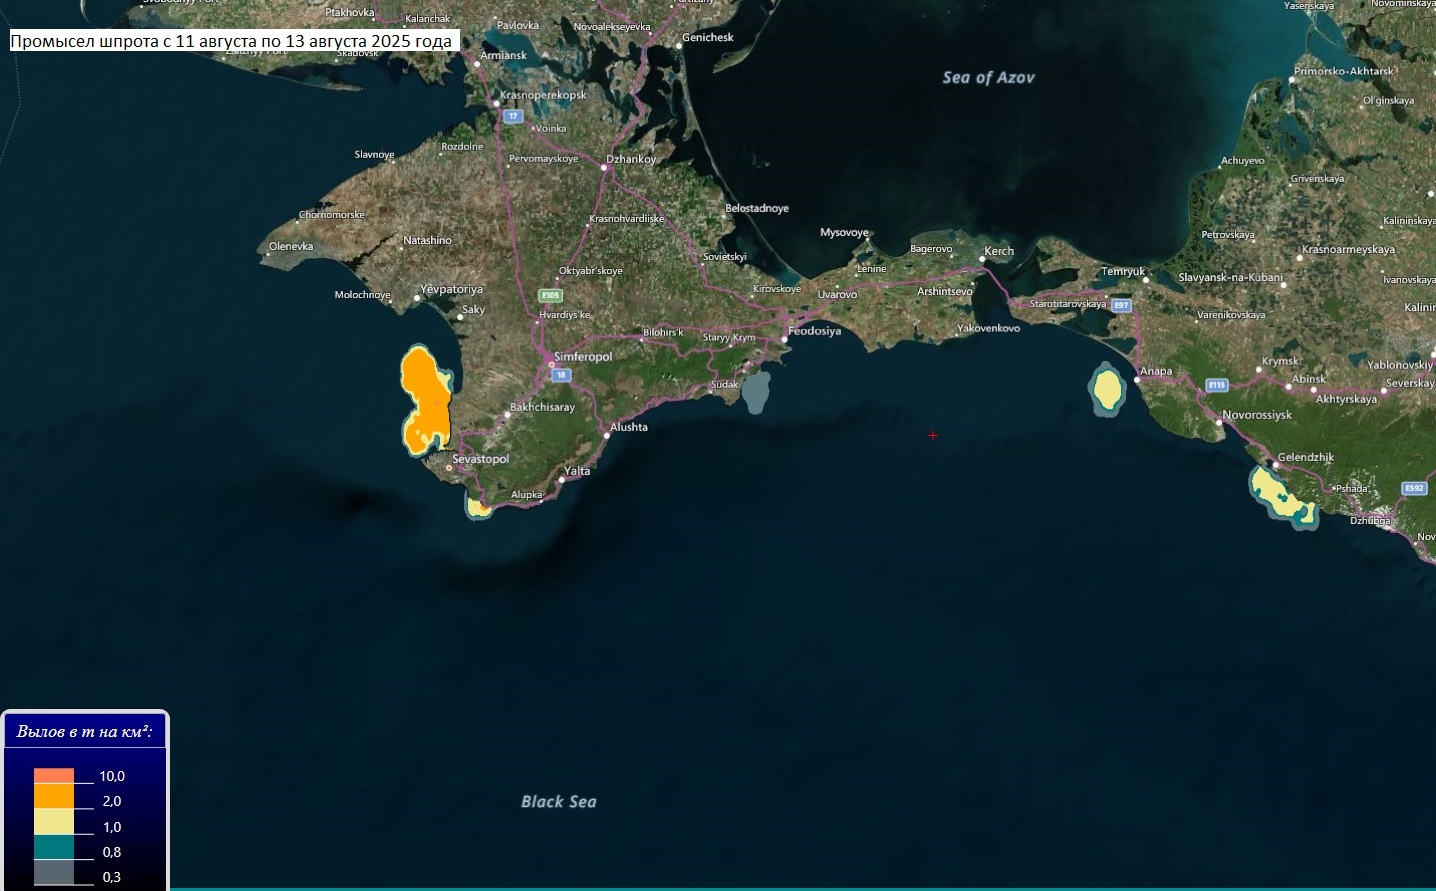Click the red cross marker in the sea

tap(933, 435)
